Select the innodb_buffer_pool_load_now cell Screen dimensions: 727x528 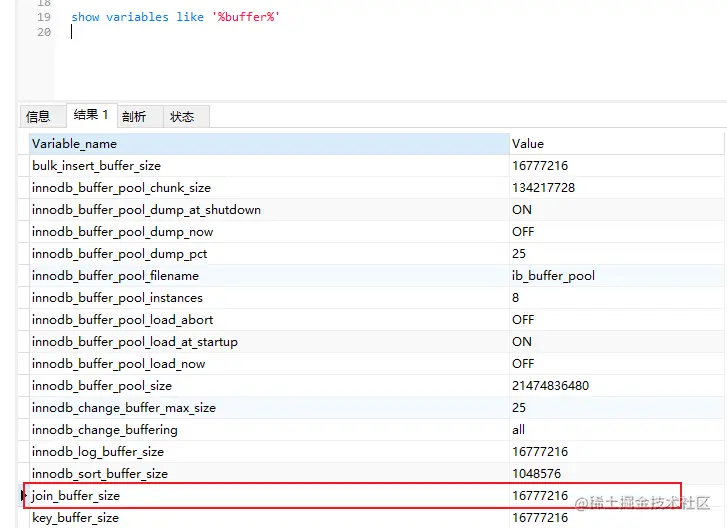point(269,364)
